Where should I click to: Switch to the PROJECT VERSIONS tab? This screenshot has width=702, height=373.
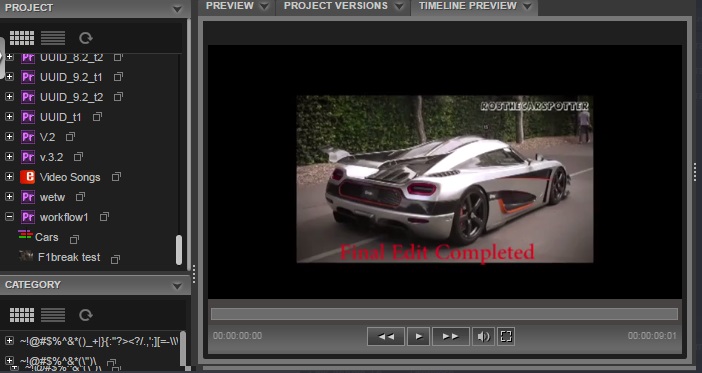(x=336, y=6)
